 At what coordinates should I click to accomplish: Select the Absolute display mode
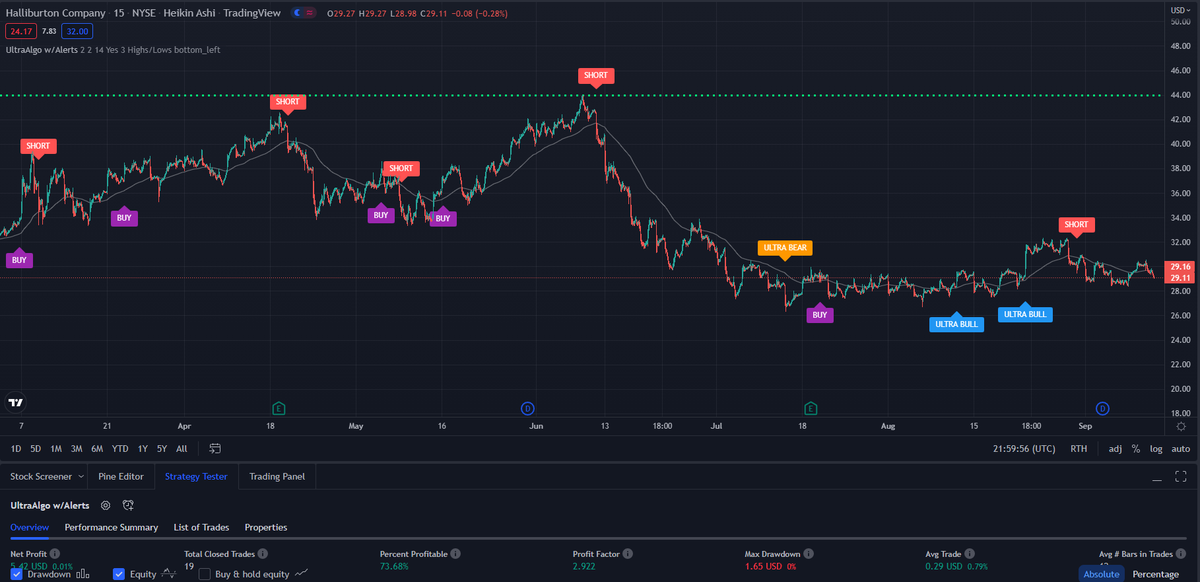click(1101, 574)
